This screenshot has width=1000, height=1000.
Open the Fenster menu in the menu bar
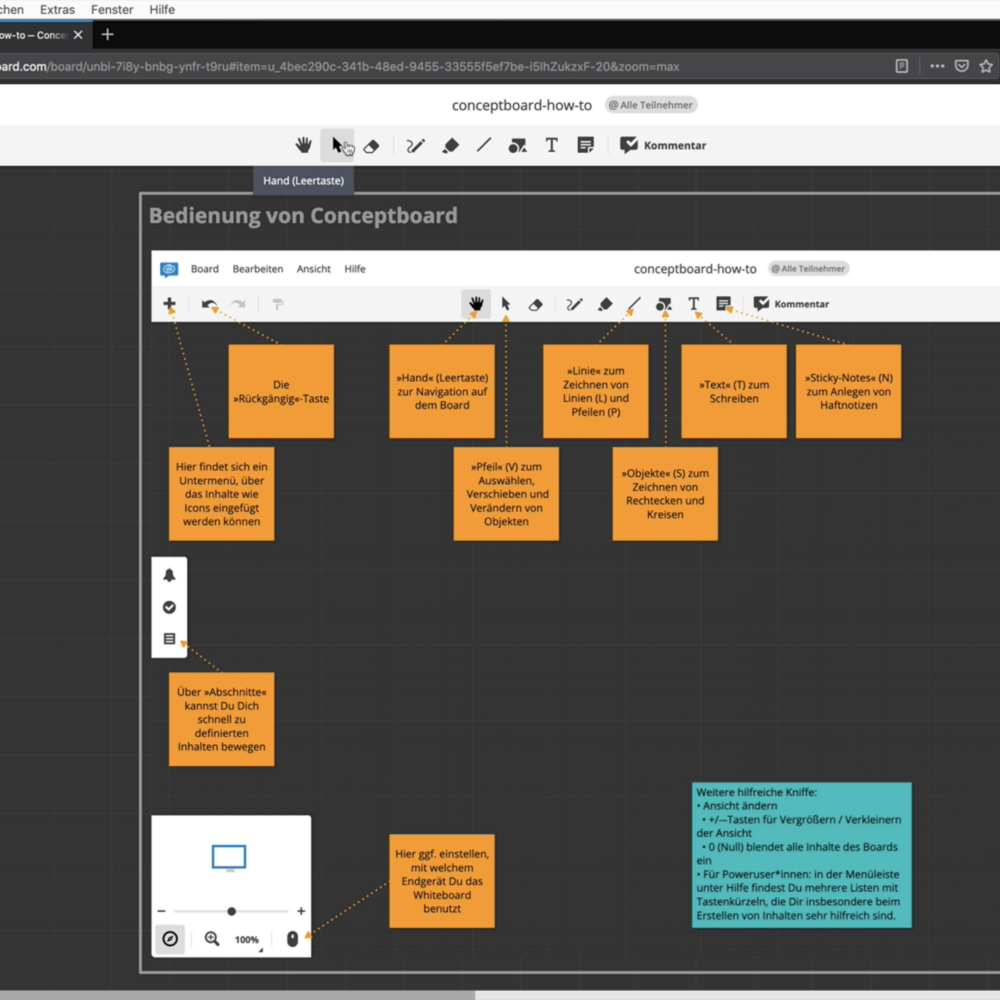(112, 10)
